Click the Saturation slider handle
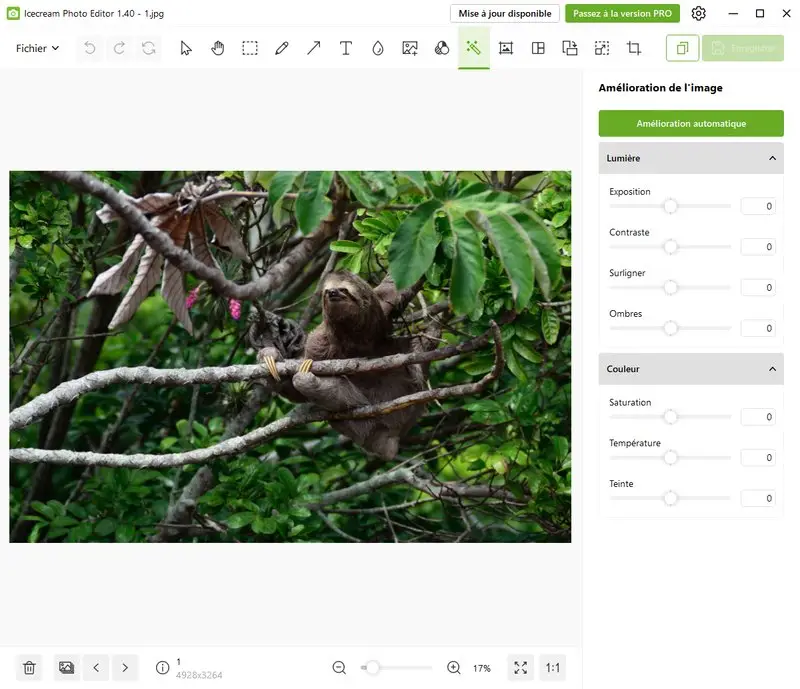This screenshot has width=800, height=689. coord(670,417)
